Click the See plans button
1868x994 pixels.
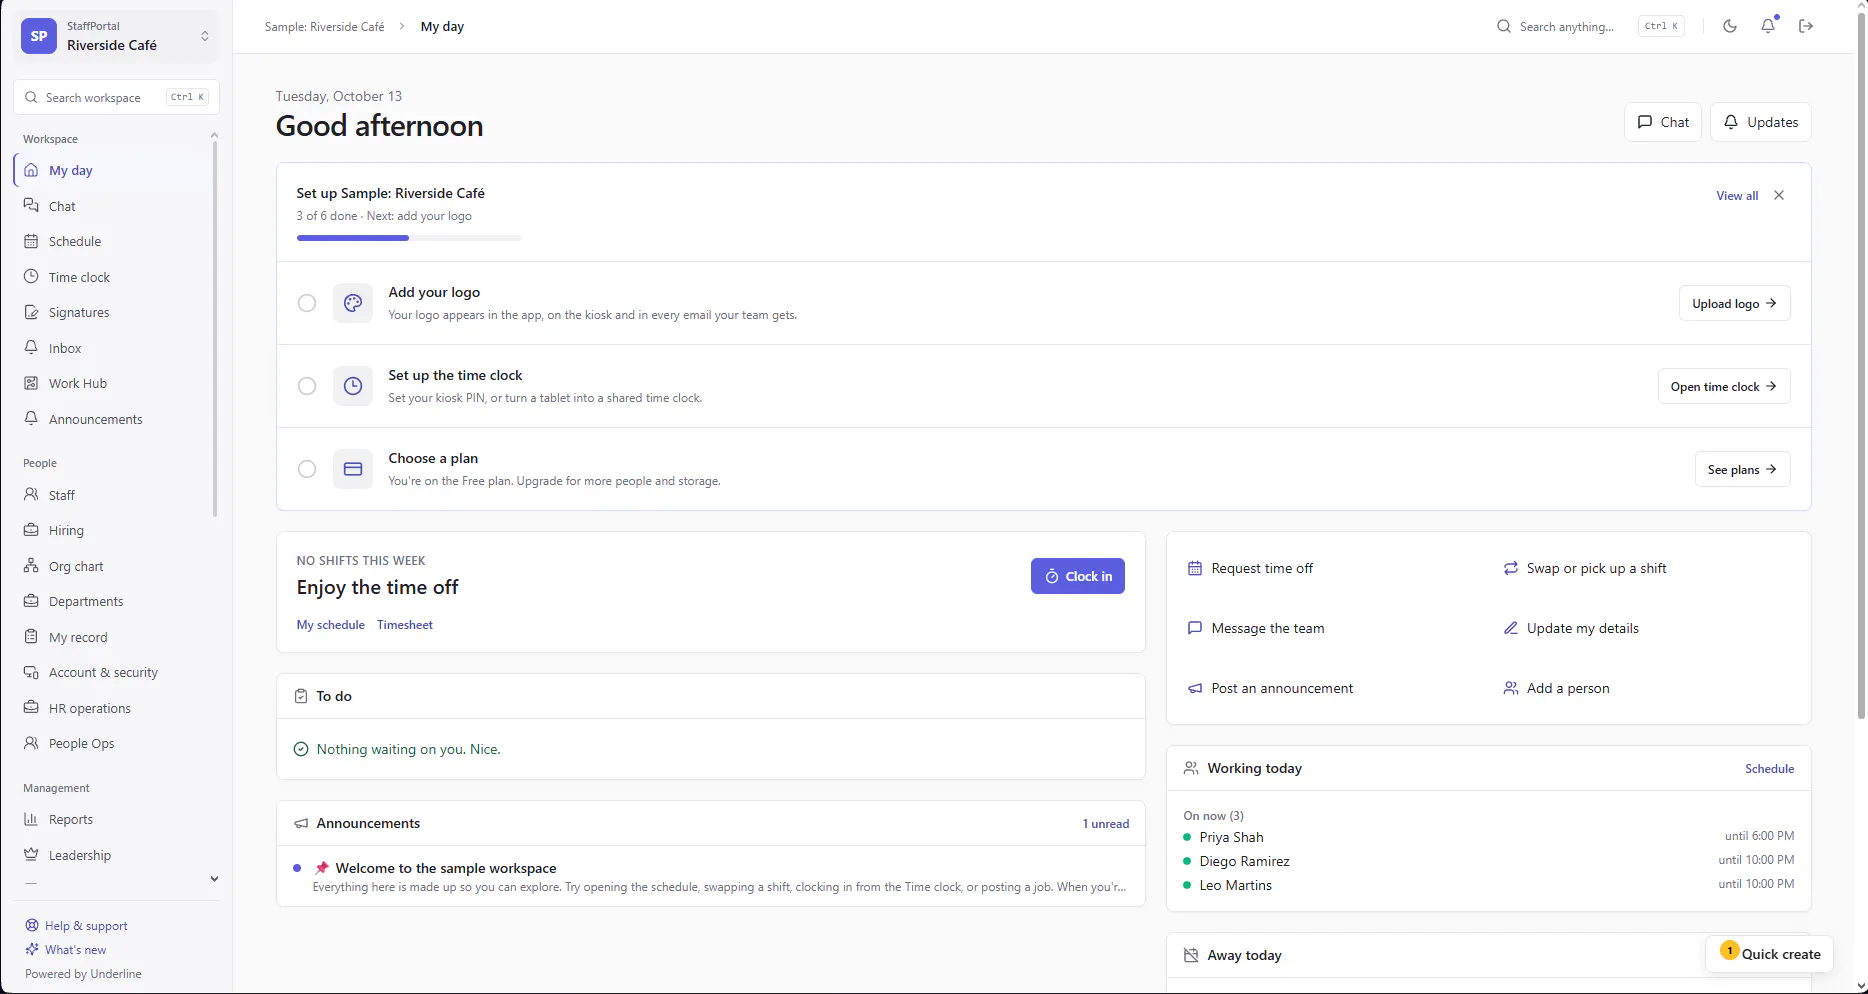pos(1742,469)
